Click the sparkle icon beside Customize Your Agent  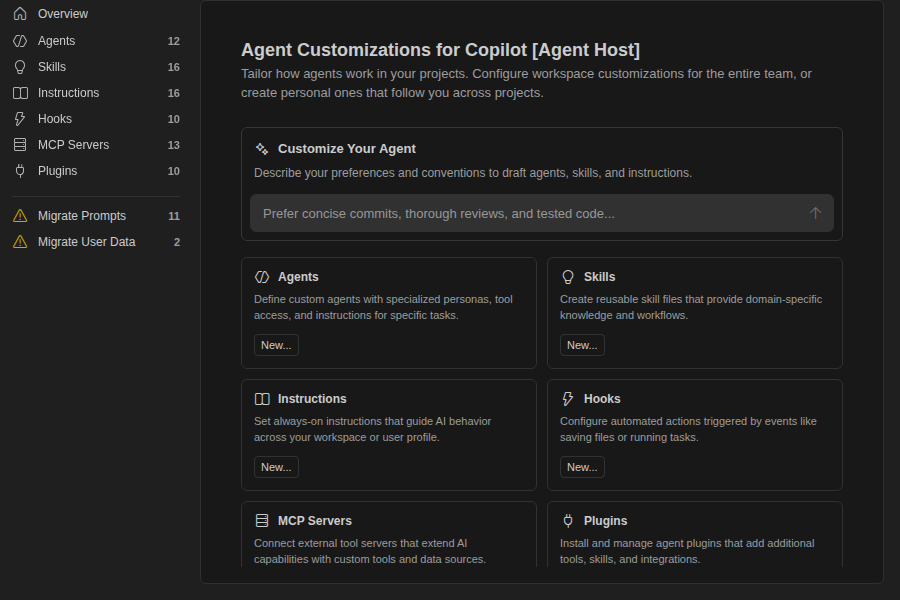point(262,149)
